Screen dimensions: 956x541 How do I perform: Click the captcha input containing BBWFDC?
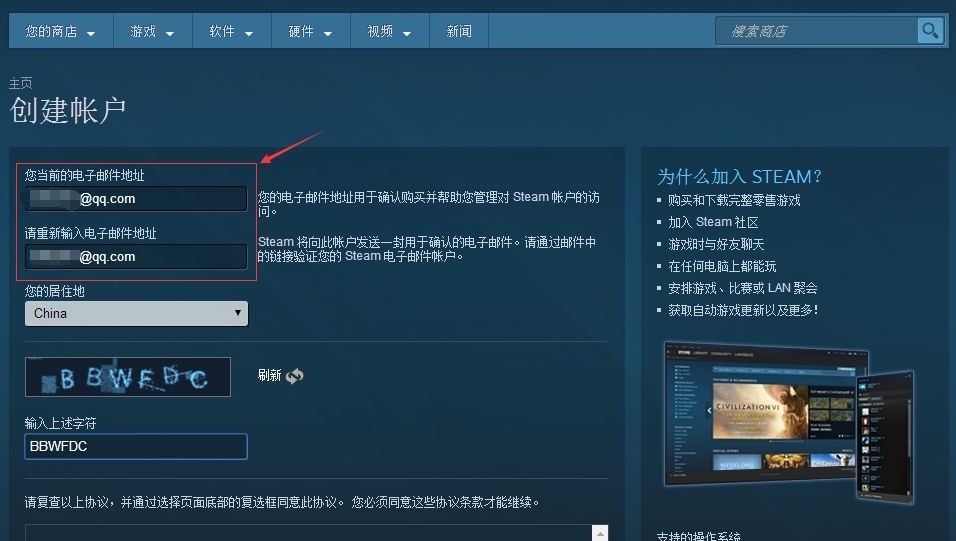click(136, 446)
